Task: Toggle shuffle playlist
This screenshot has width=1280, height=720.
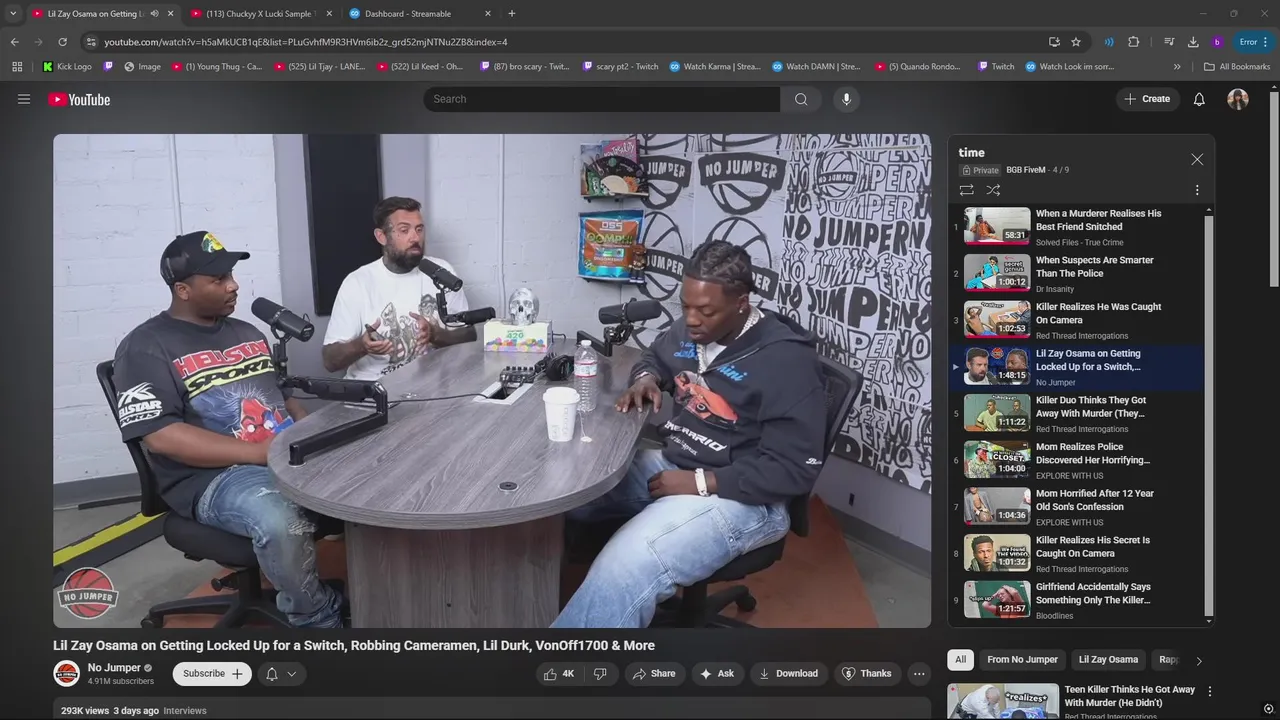Action: click(993, 190)
